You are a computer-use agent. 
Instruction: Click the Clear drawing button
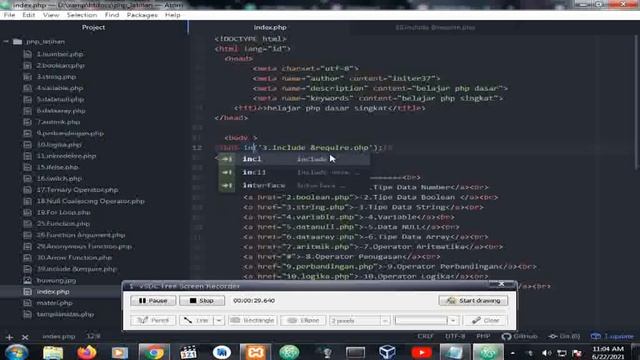(x=485, y=320)
